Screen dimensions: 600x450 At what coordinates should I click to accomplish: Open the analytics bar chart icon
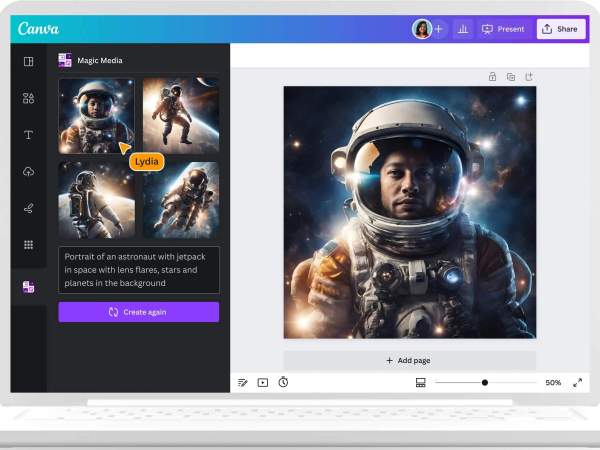[463, 29]
